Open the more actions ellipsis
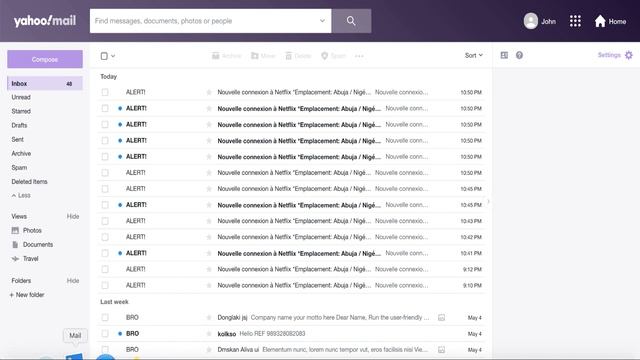The height and width of the screenshot is (360, 640). 359,56
